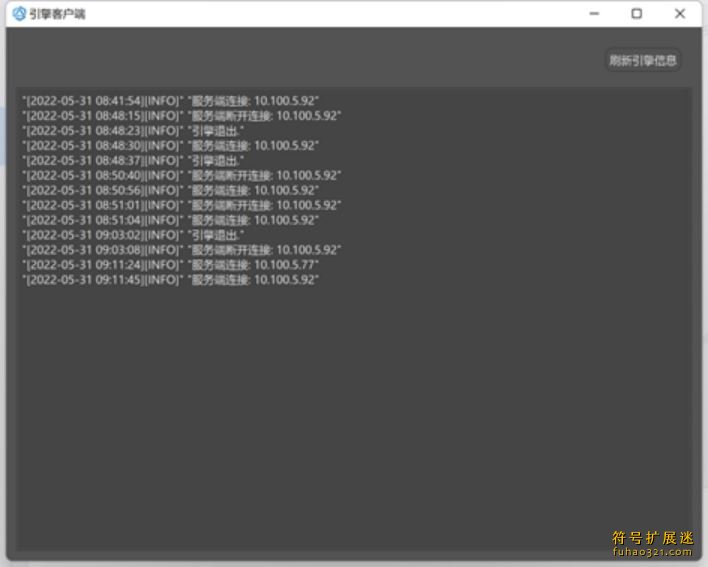The width and height of the screenshot is (708, 567).
Task: Click the 08:50:40 disconnect log line
Action: (181, 175)
